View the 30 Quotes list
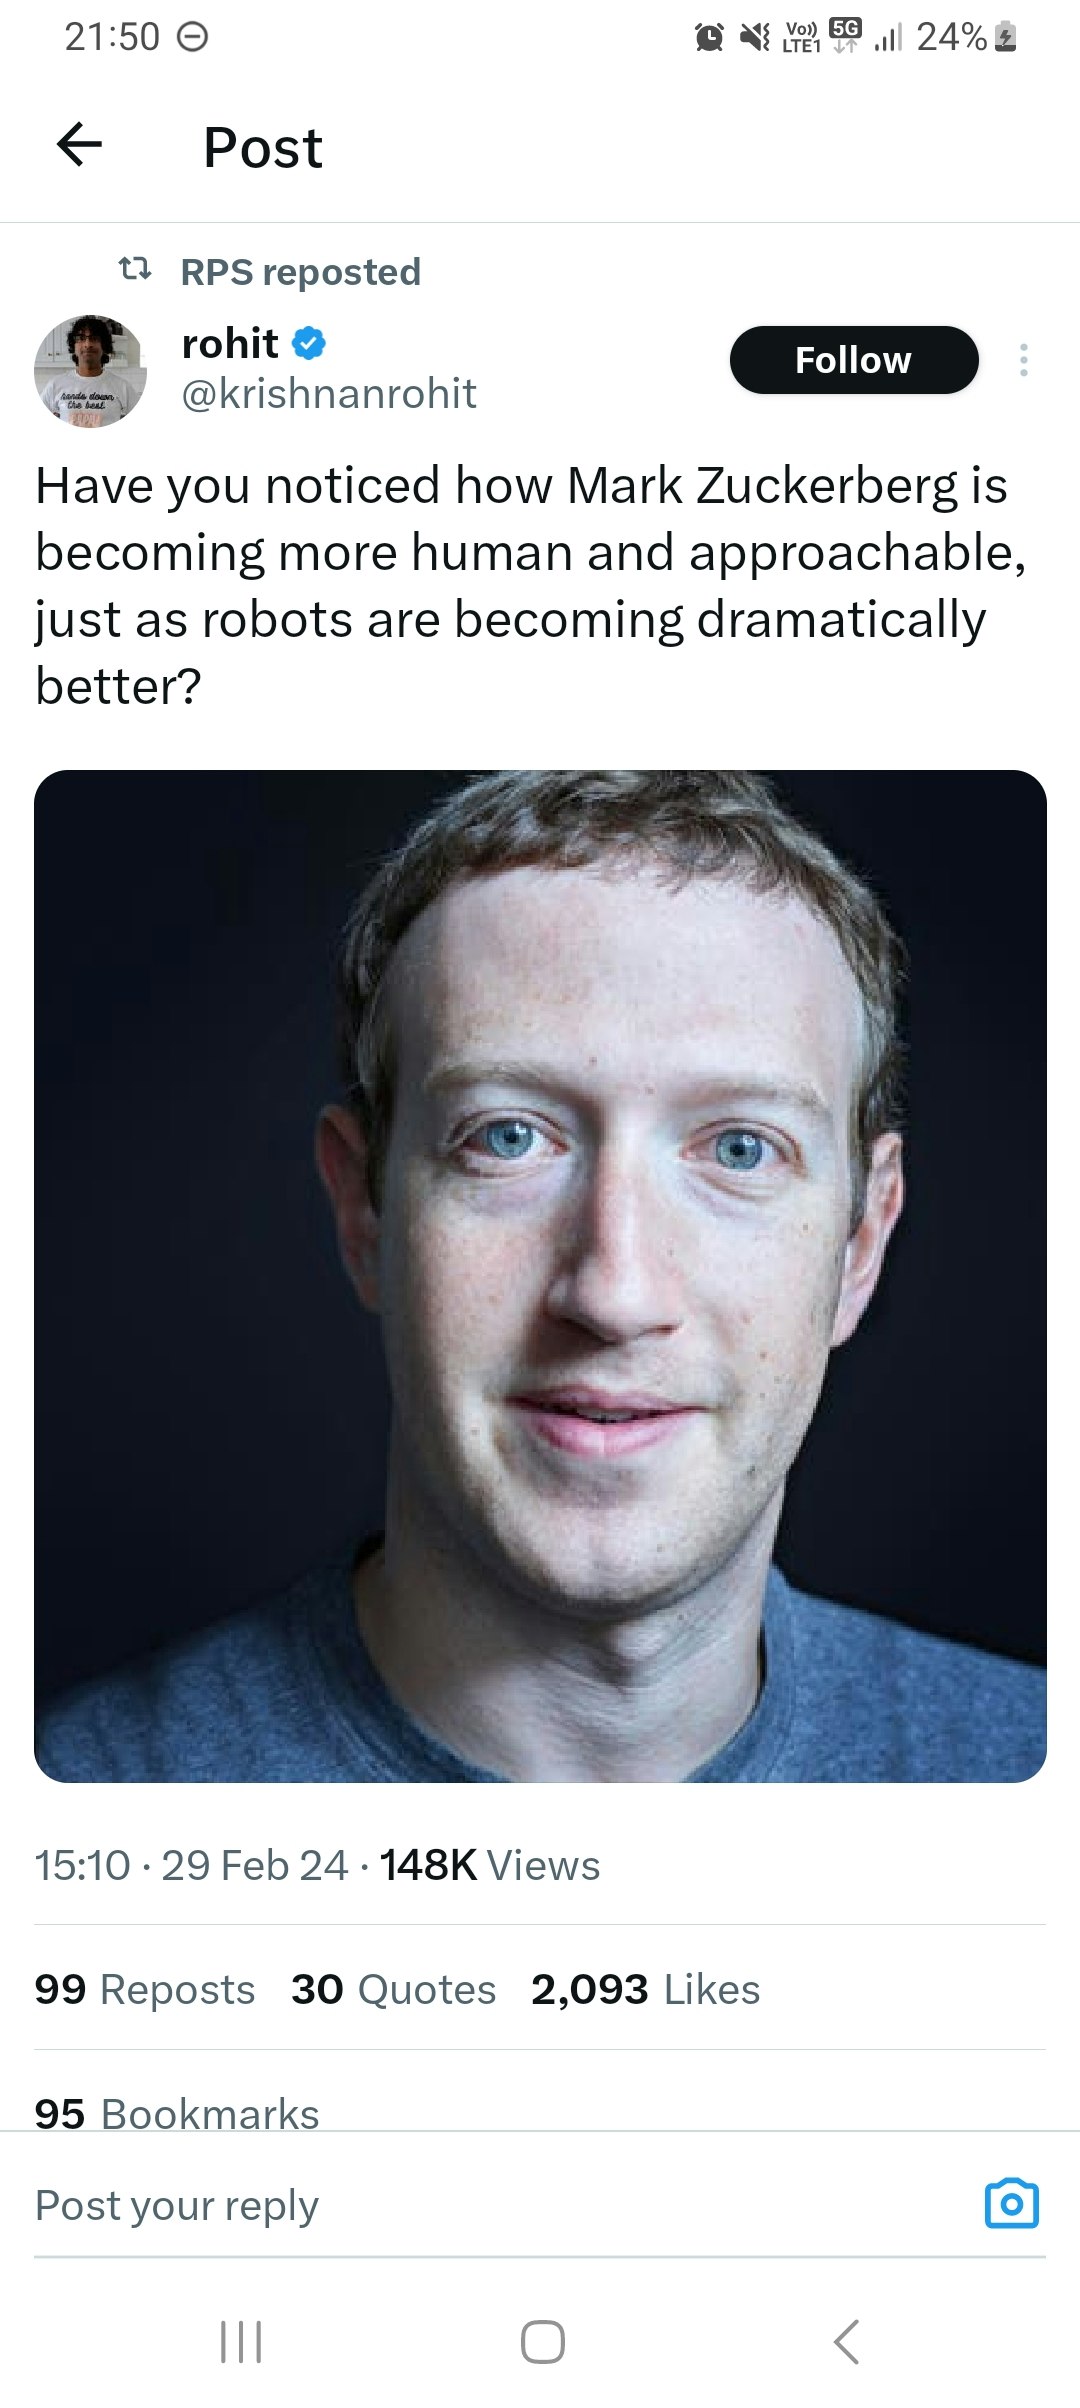Image resolution: width=1080 pixels, height=2408 pixels. (x=393, y=1989)
